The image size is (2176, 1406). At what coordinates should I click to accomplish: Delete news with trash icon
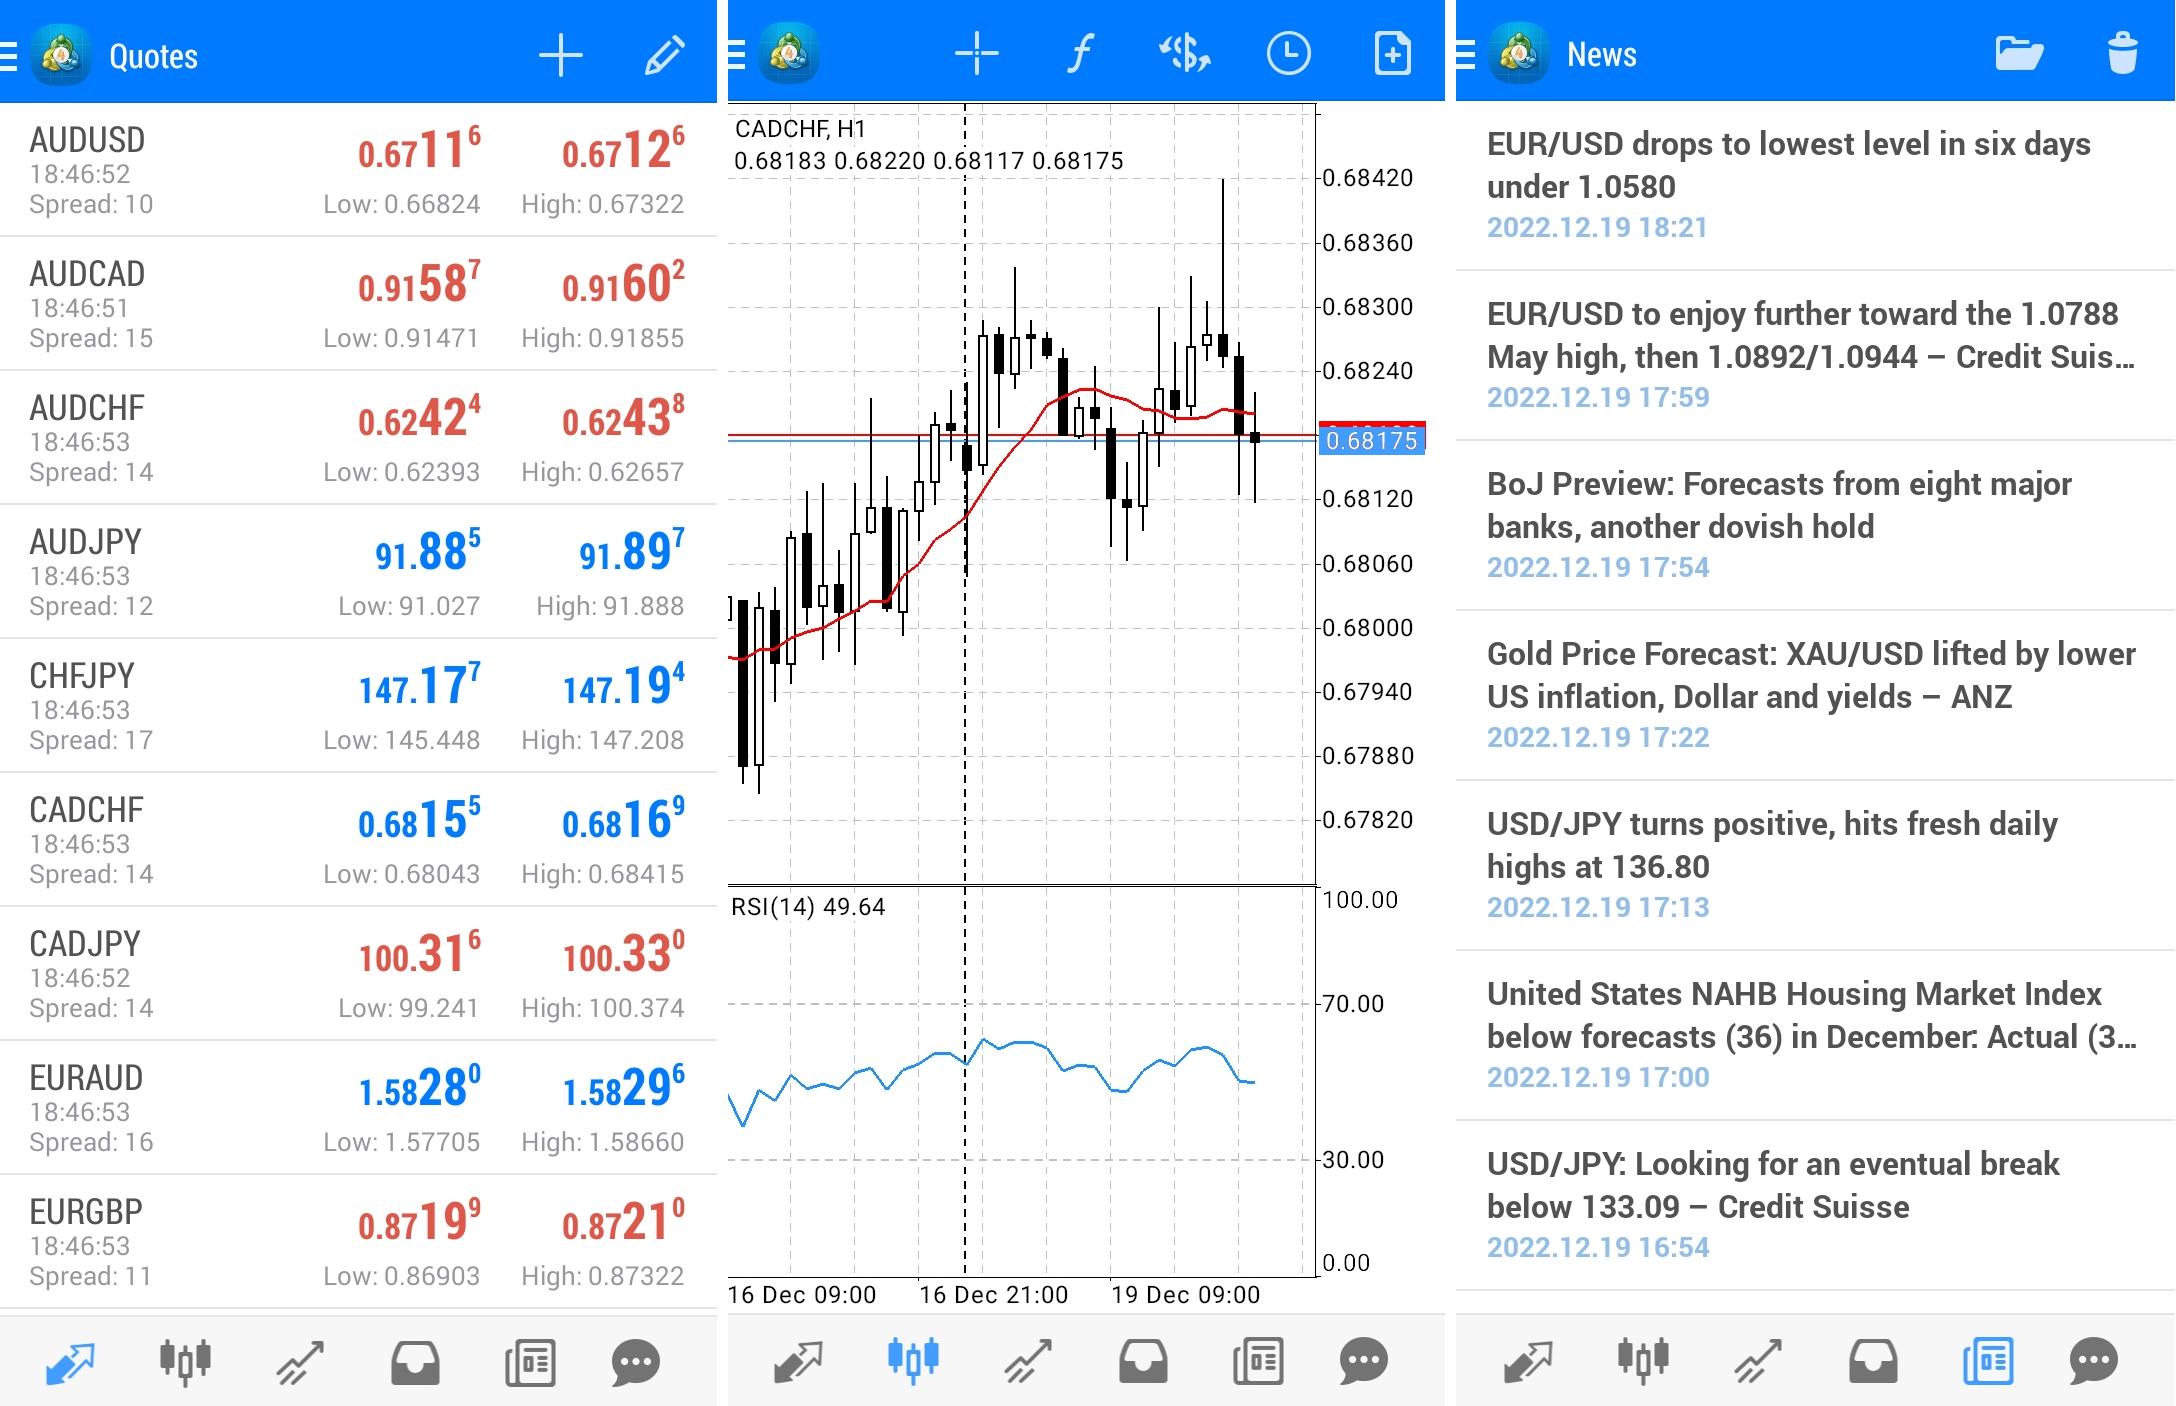click(2122, 54)
